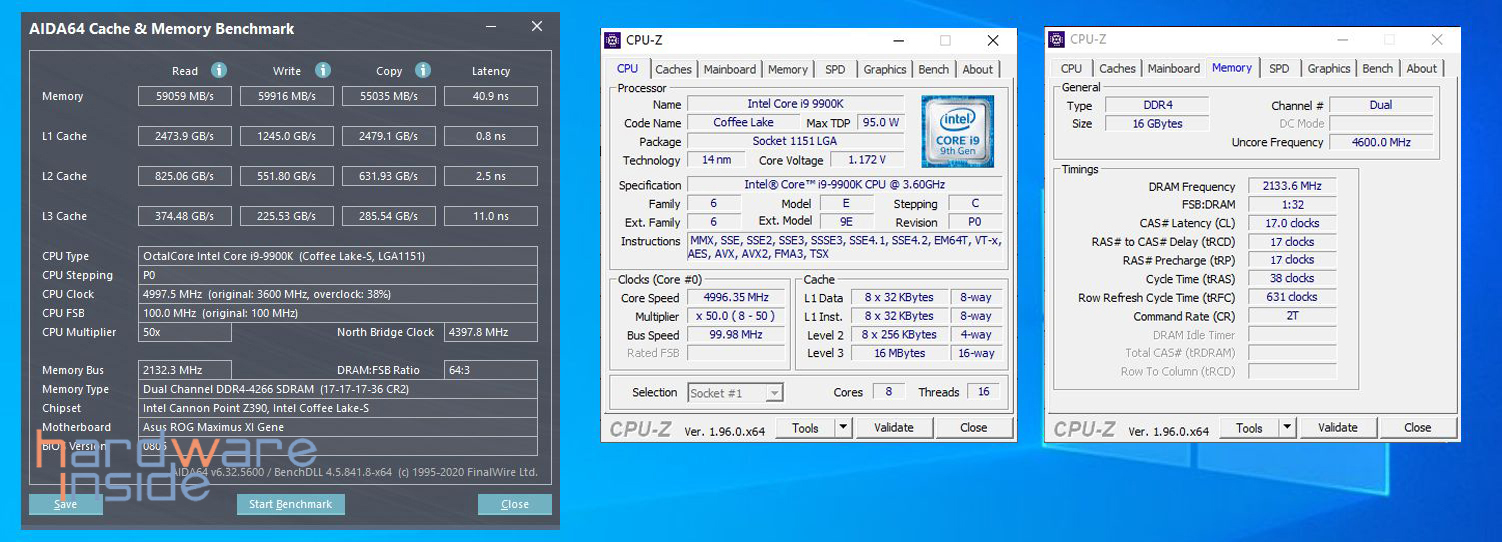The image size is (1502, 542).
Task: Close AIDA64 window with the title X
Action: (x=537, y=27)
